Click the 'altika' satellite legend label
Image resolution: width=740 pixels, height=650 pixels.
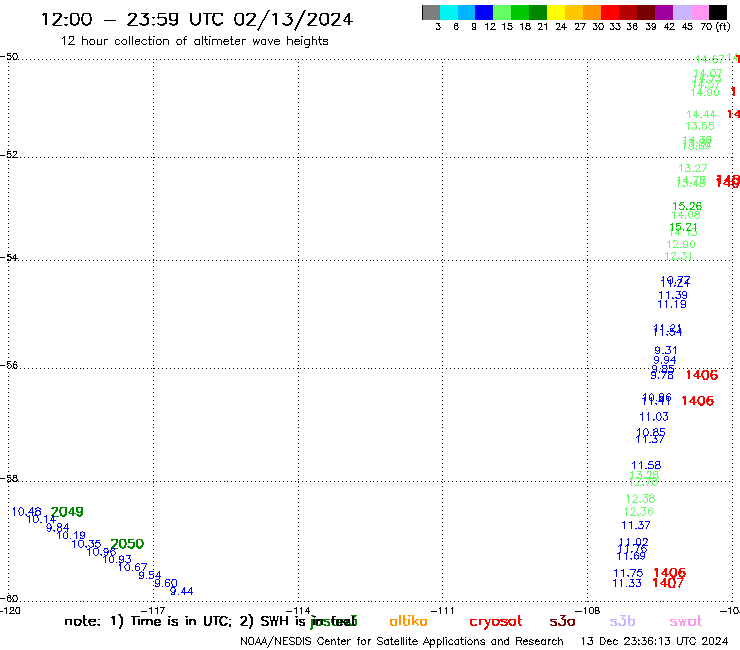coord(408,621)
